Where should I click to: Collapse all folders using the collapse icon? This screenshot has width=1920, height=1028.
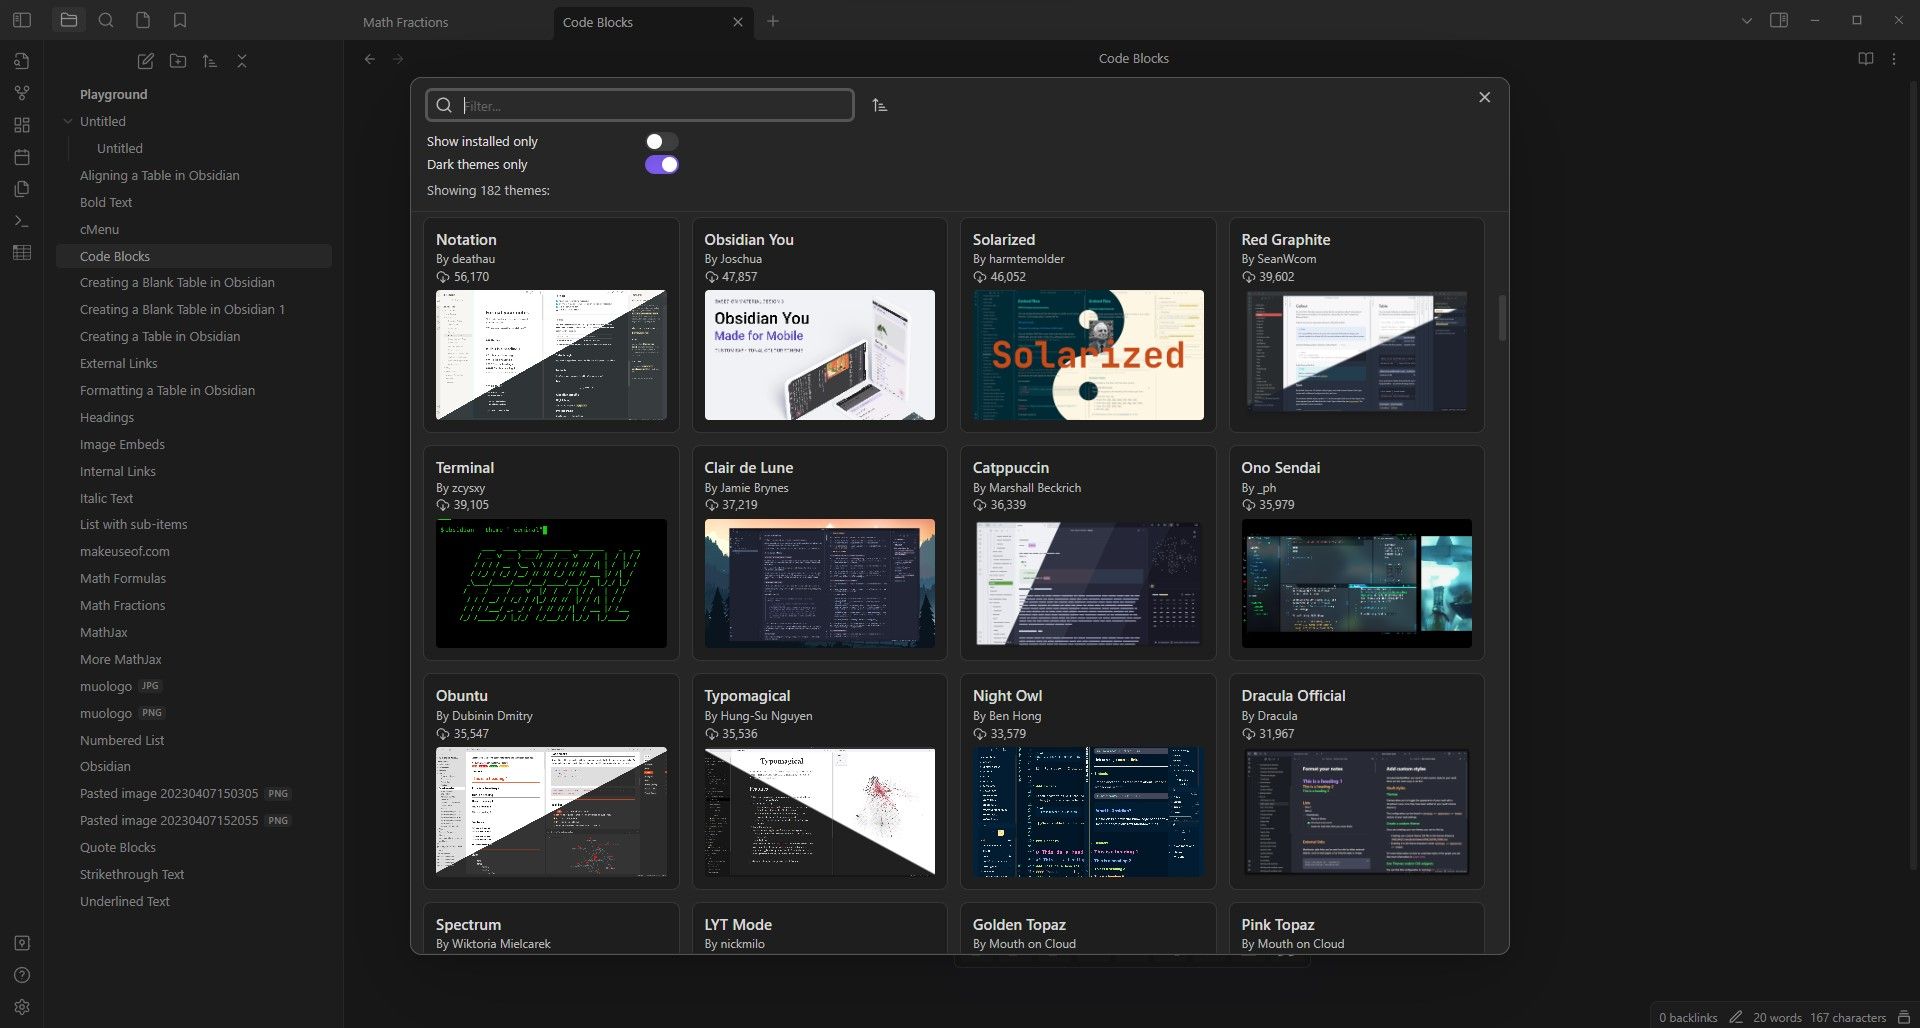[x=241, y=61]
